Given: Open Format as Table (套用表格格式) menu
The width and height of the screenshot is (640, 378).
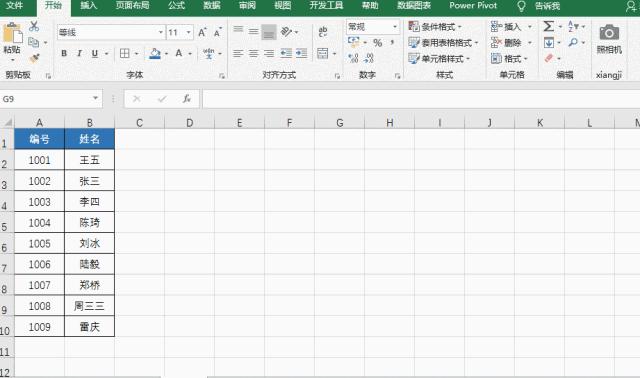Looking at the screenshot, I should coord(443,43).
